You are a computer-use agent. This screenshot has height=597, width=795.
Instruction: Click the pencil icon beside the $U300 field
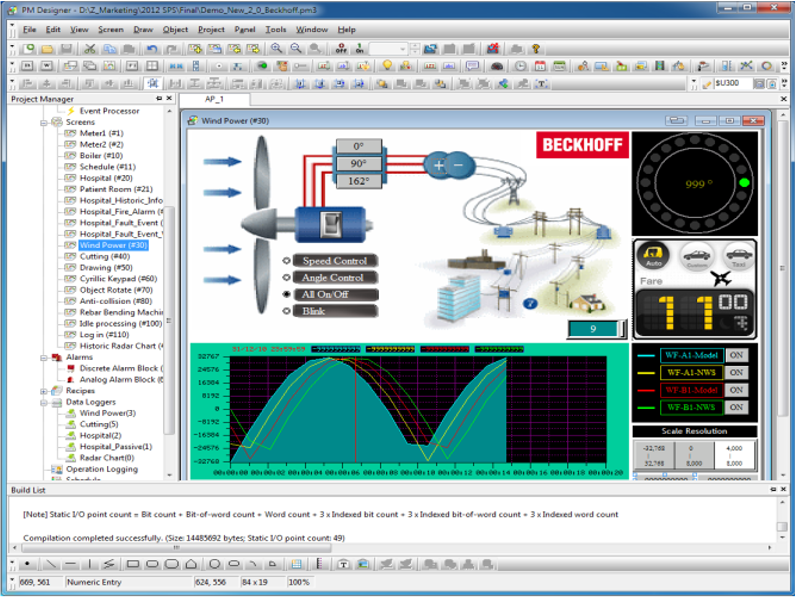pyautogui.click(x=707, y=84)
